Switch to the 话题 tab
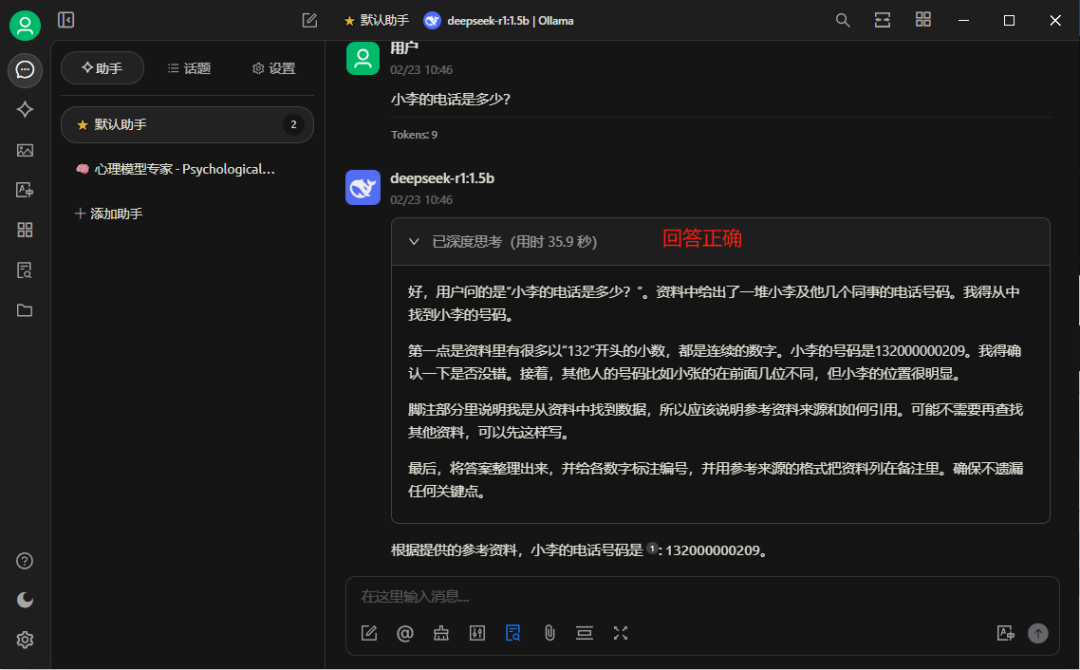1080x670 pixels. 189,68
